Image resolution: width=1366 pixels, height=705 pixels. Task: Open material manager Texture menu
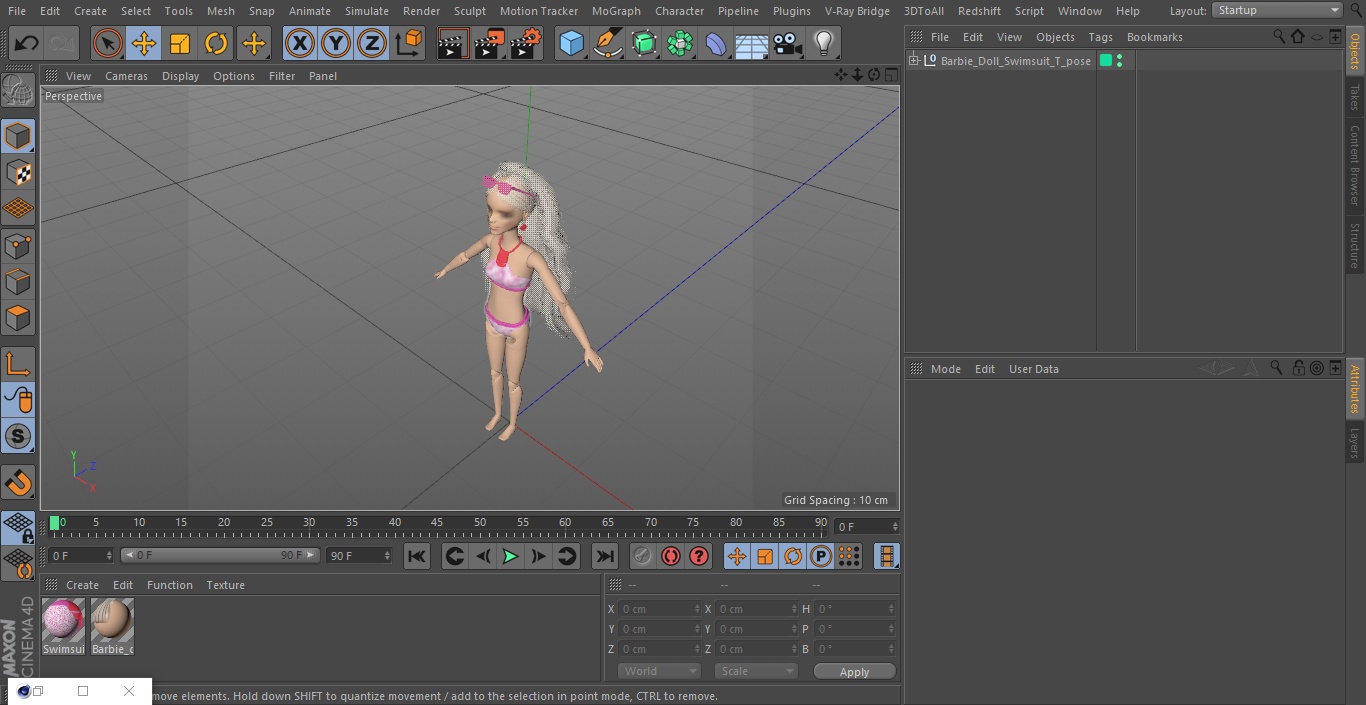pyautogui.click(x=226, y=585)
